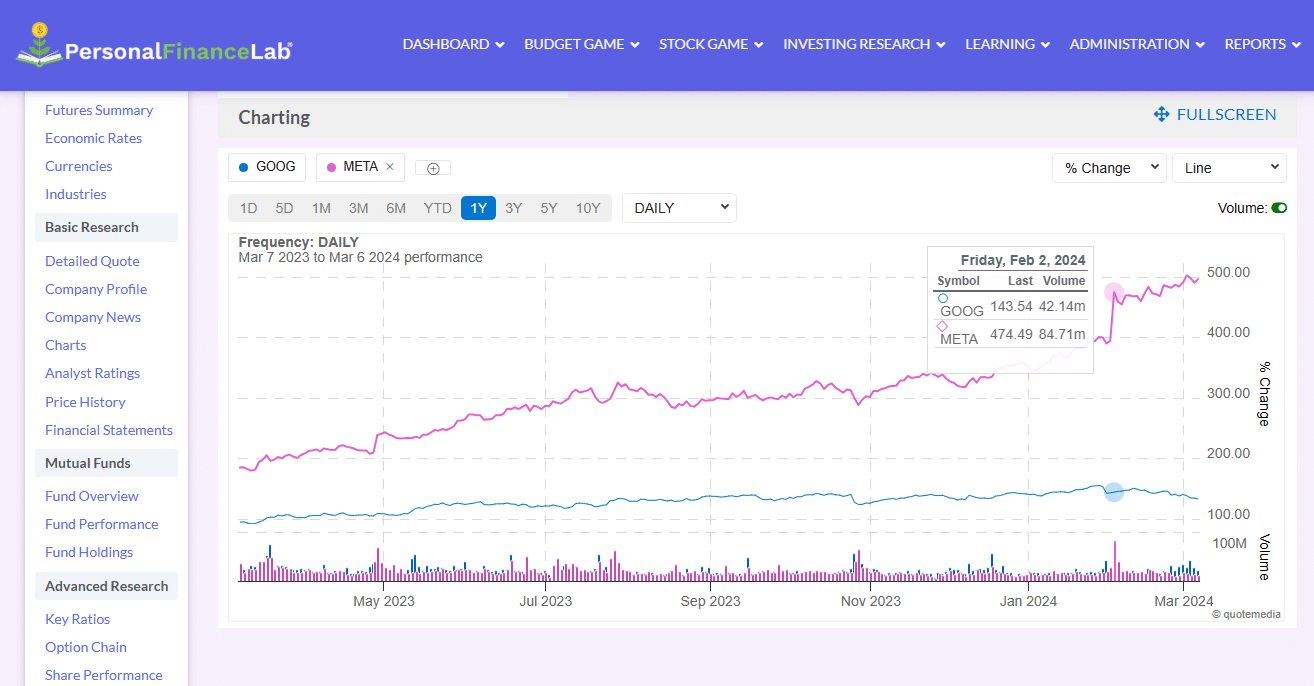Click the pink META data point marker
This screenshot has width=1314, height=686.
[x=1114, y=292]
